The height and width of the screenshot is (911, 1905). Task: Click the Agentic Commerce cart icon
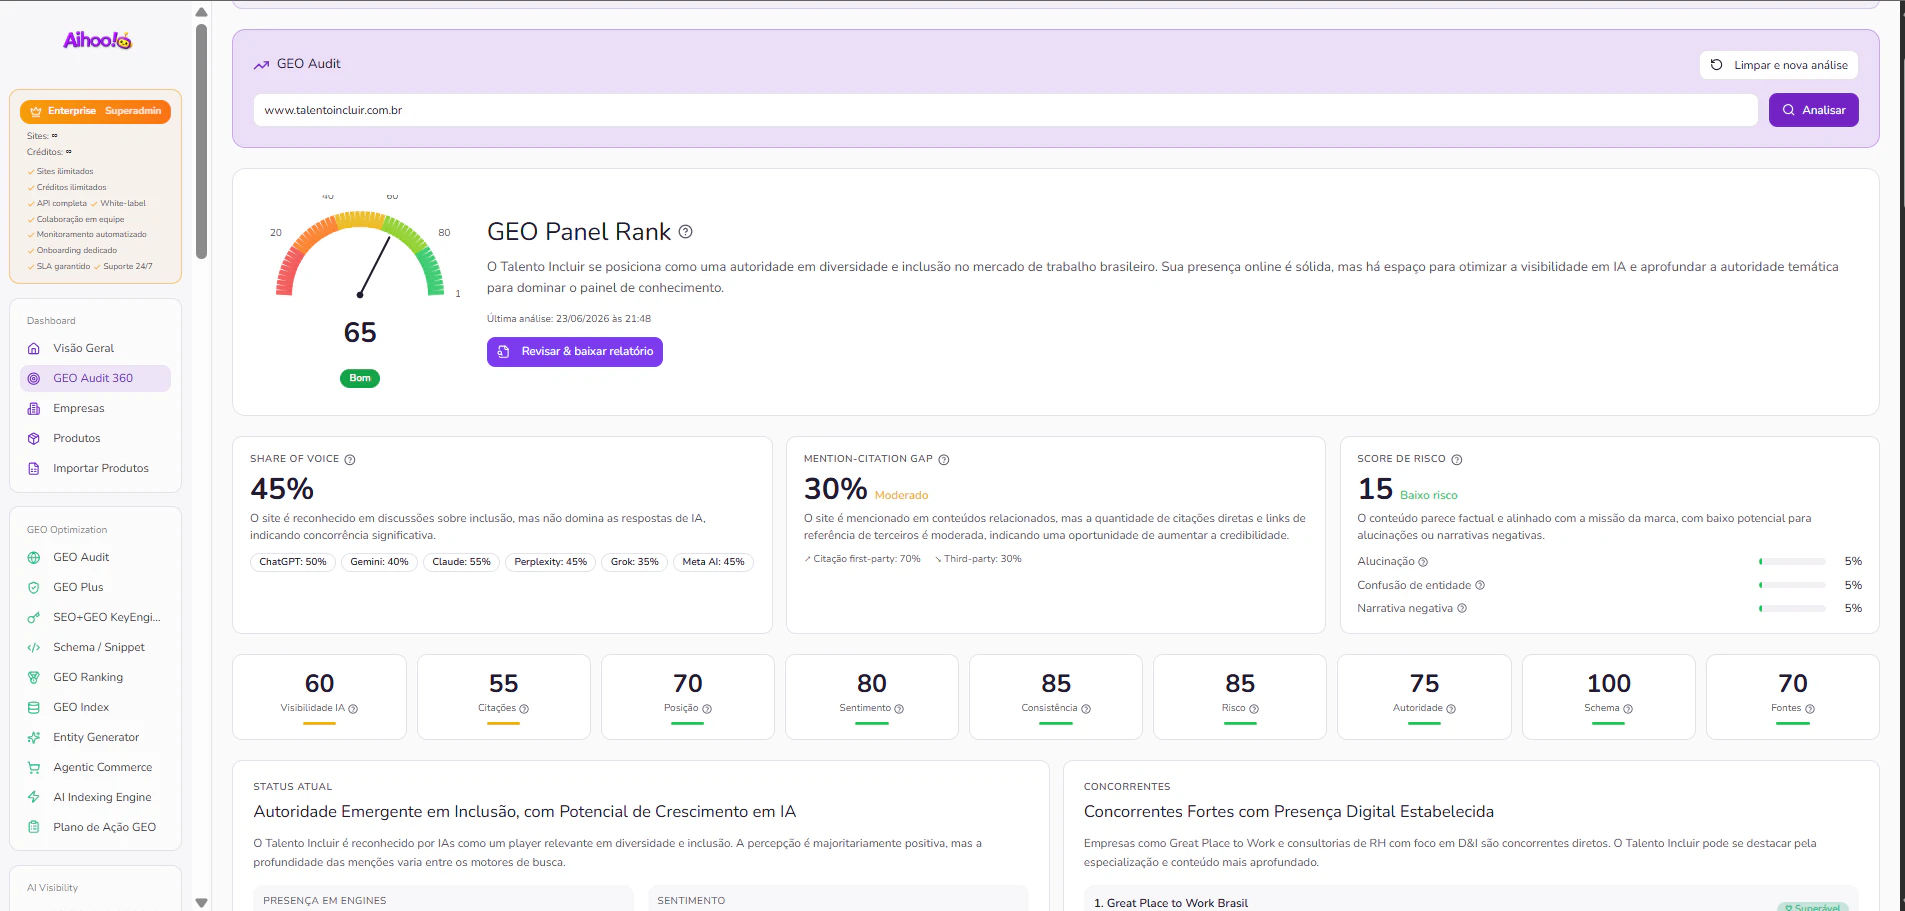34,767
